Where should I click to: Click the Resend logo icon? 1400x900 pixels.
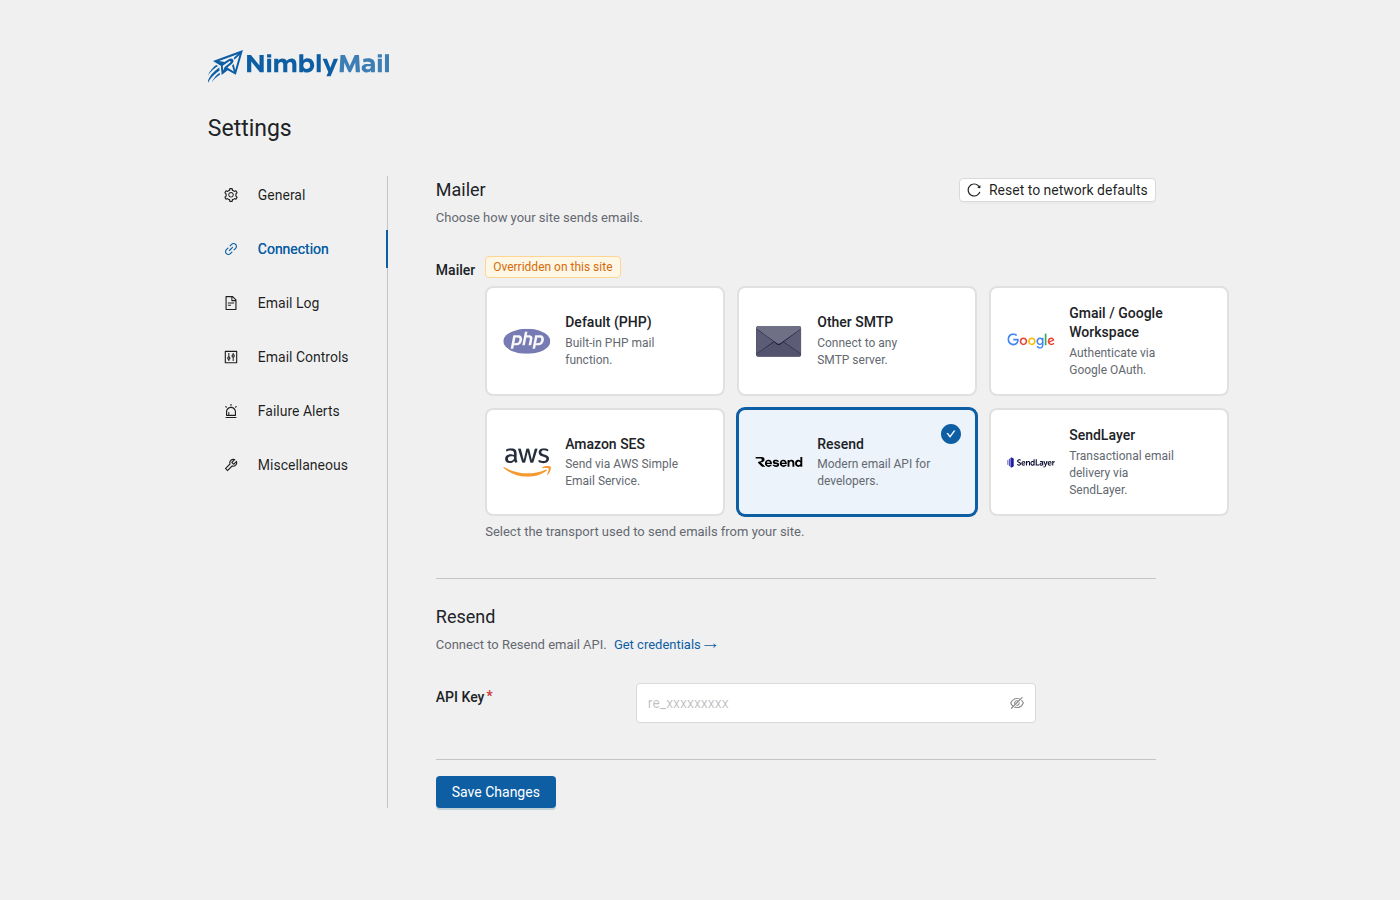(779, 462)
